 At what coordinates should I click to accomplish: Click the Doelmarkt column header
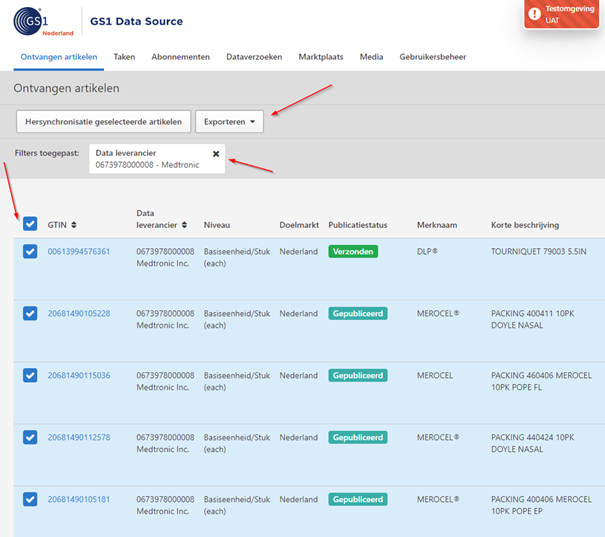[299, 225]
